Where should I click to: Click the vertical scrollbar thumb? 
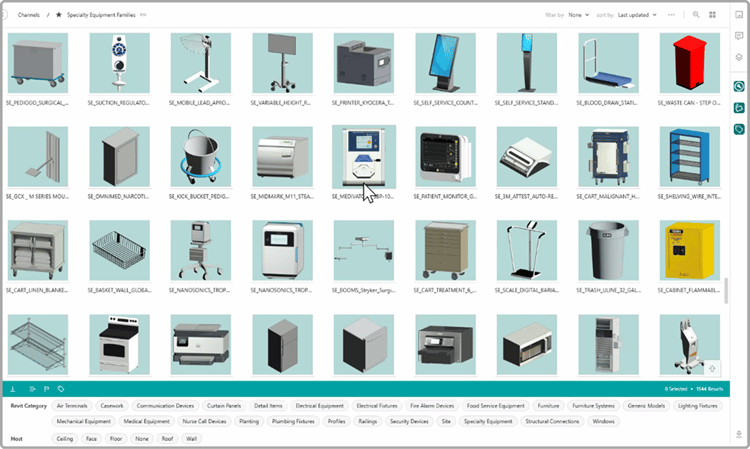(726, 290)
